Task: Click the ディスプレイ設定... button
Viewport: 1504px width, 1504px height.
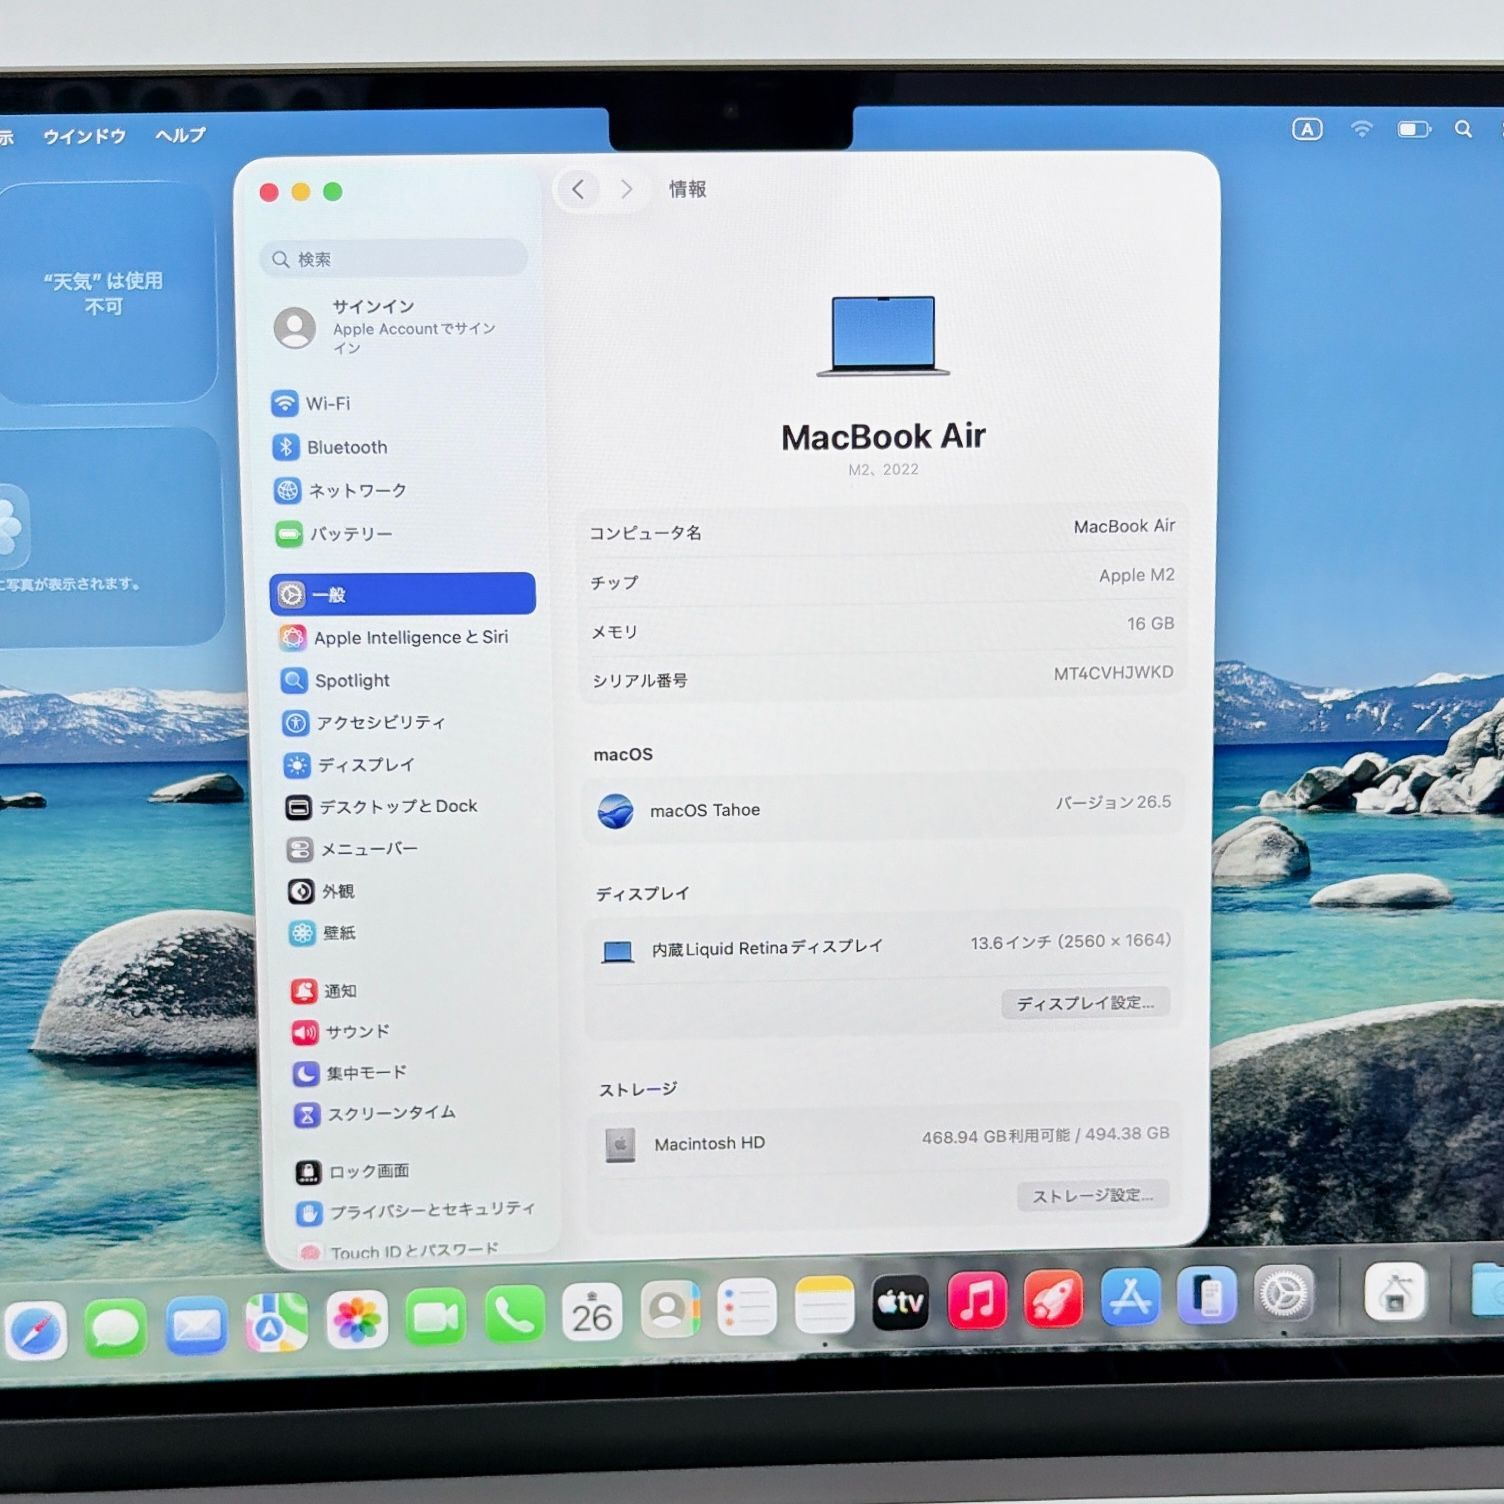Action: tap(1085, 1003)
